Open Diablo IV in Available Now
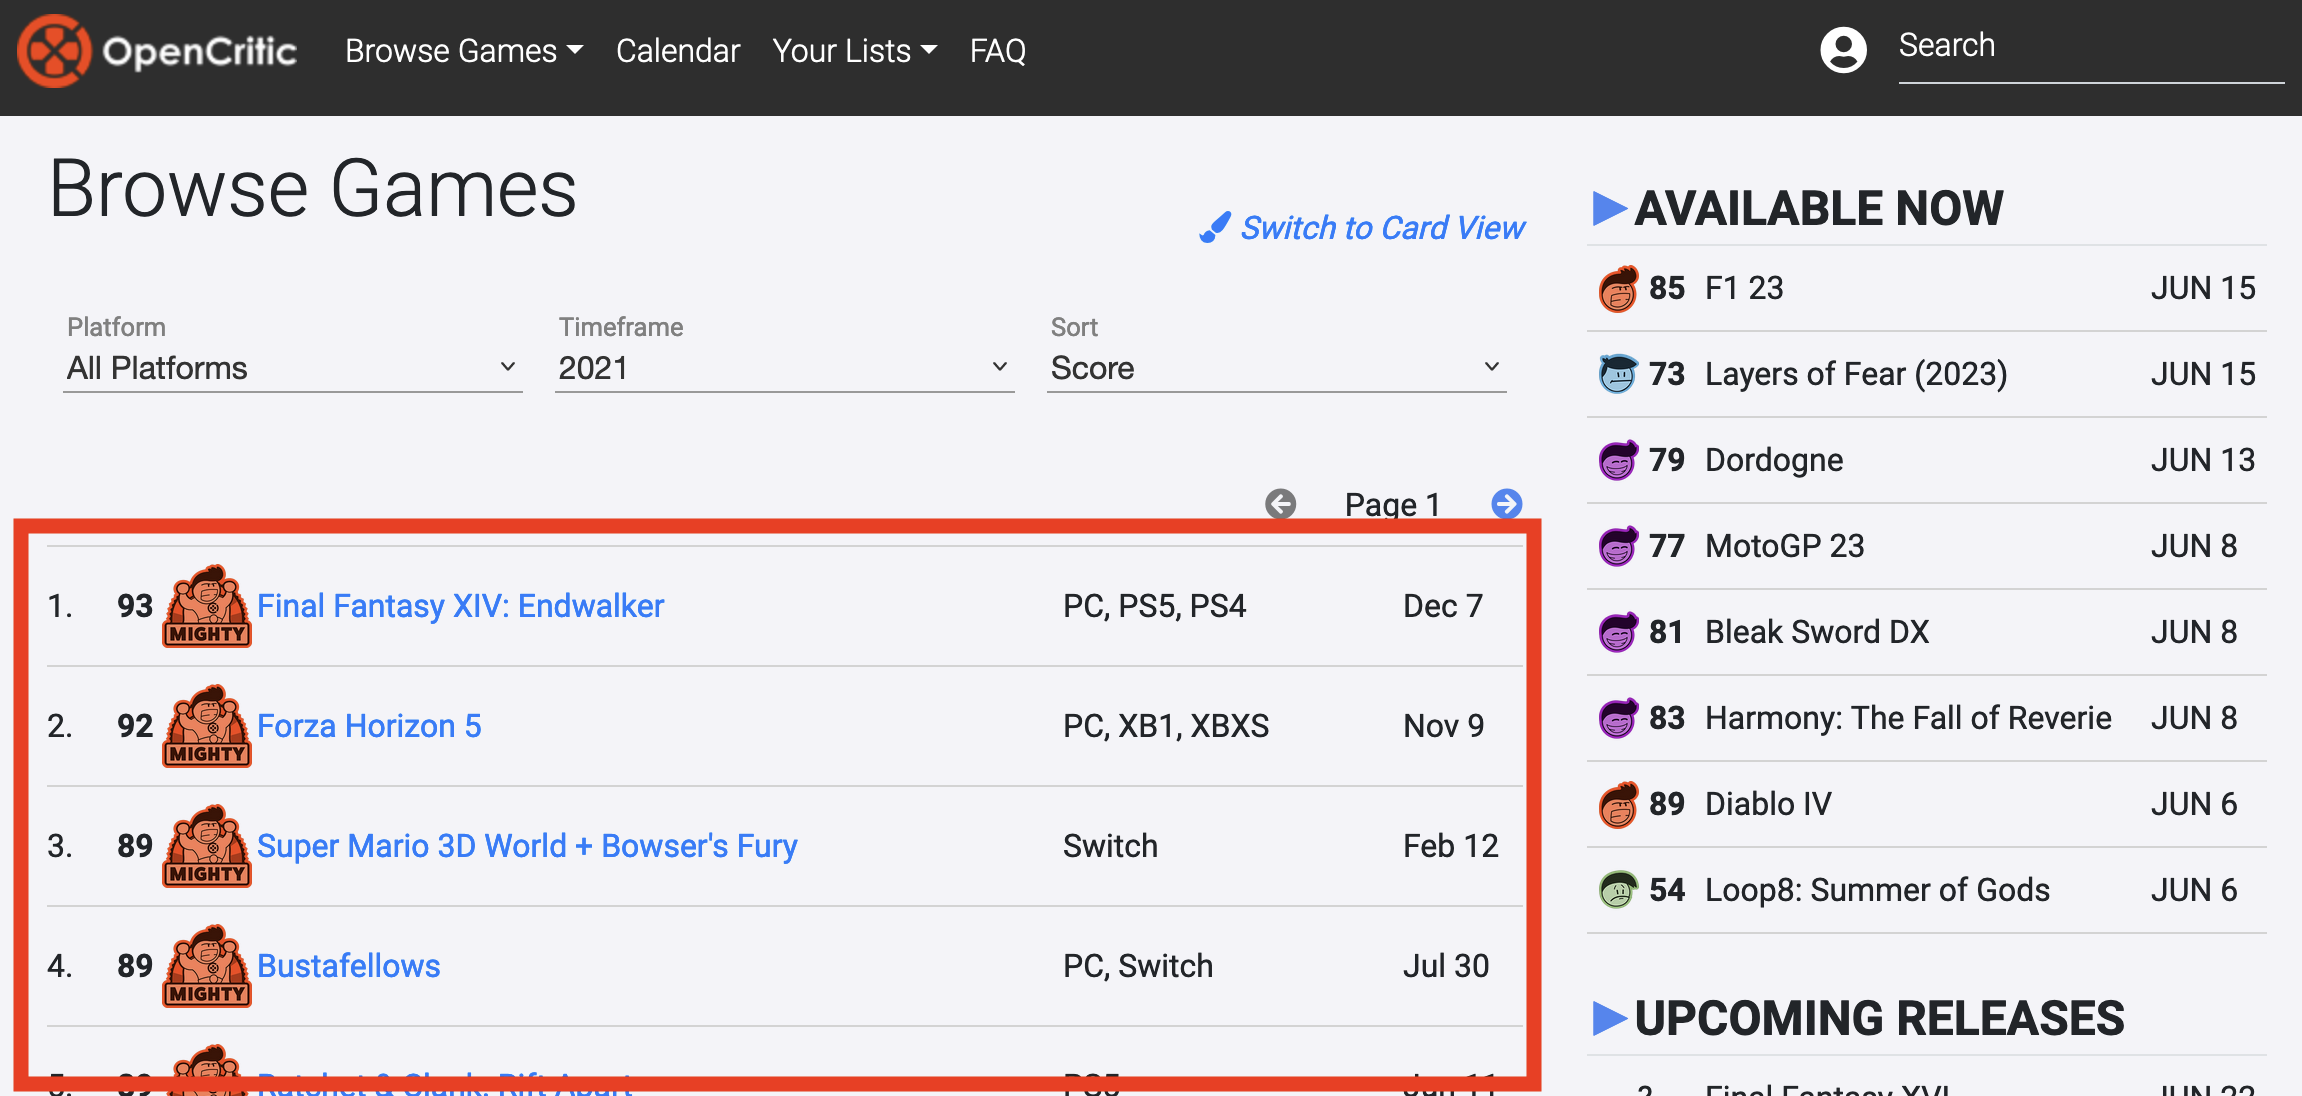This screenshot has width=2302, height=1096. coord(1768,804)
